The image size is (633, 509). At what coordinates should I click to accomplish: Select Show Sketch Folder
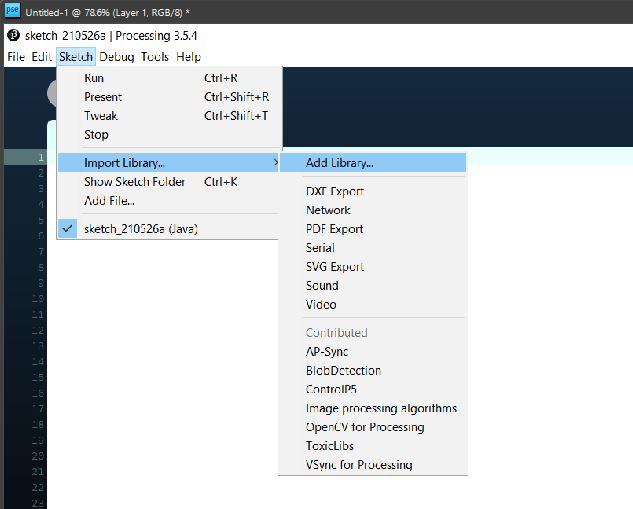169,182
